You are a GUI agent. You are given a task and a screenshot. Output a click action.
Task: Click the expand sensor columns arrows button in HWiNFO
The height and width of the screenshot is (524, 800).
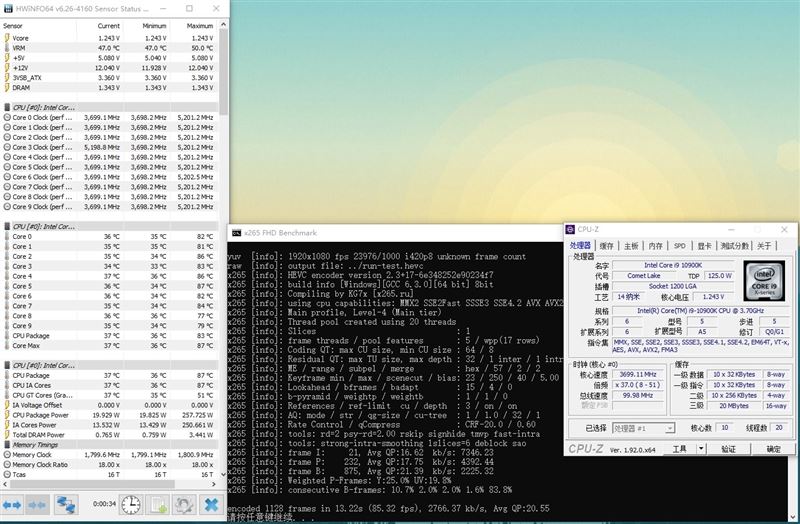(x=12, y=505)
